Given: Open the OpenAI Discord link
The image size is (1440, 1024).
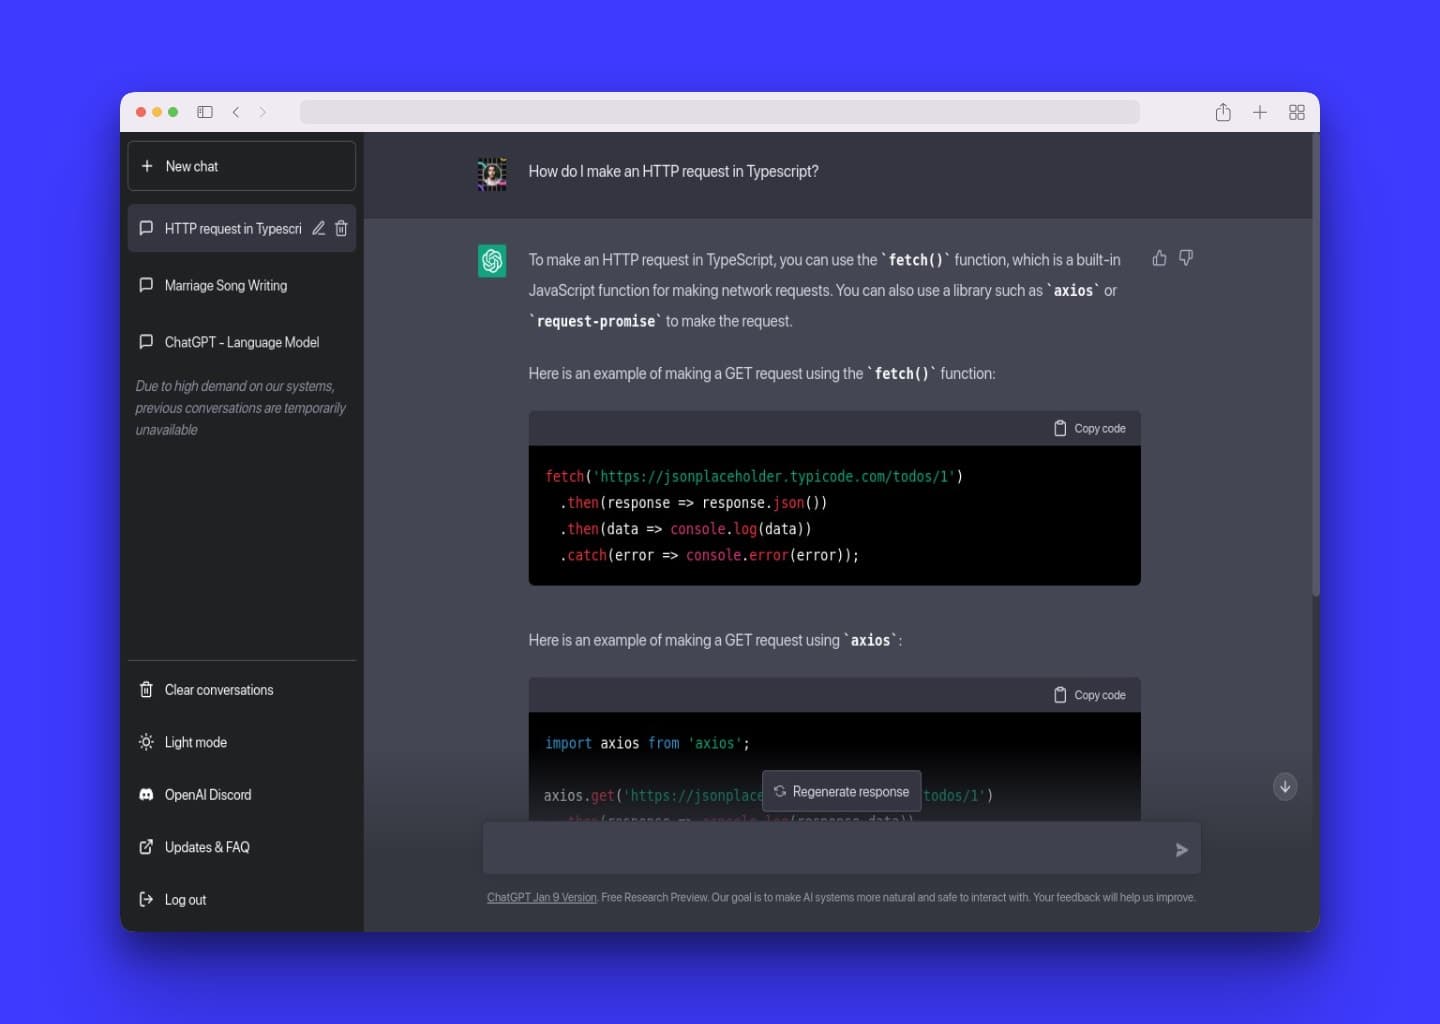Looking at the screenshot, I should (x=241, y=795).
